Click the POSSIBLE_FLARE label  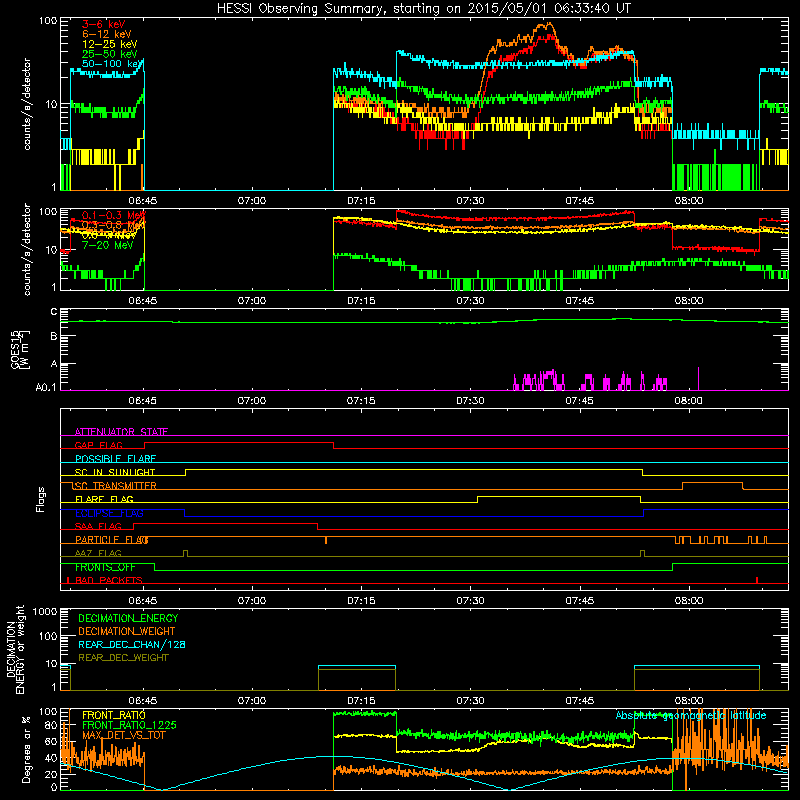115,459
